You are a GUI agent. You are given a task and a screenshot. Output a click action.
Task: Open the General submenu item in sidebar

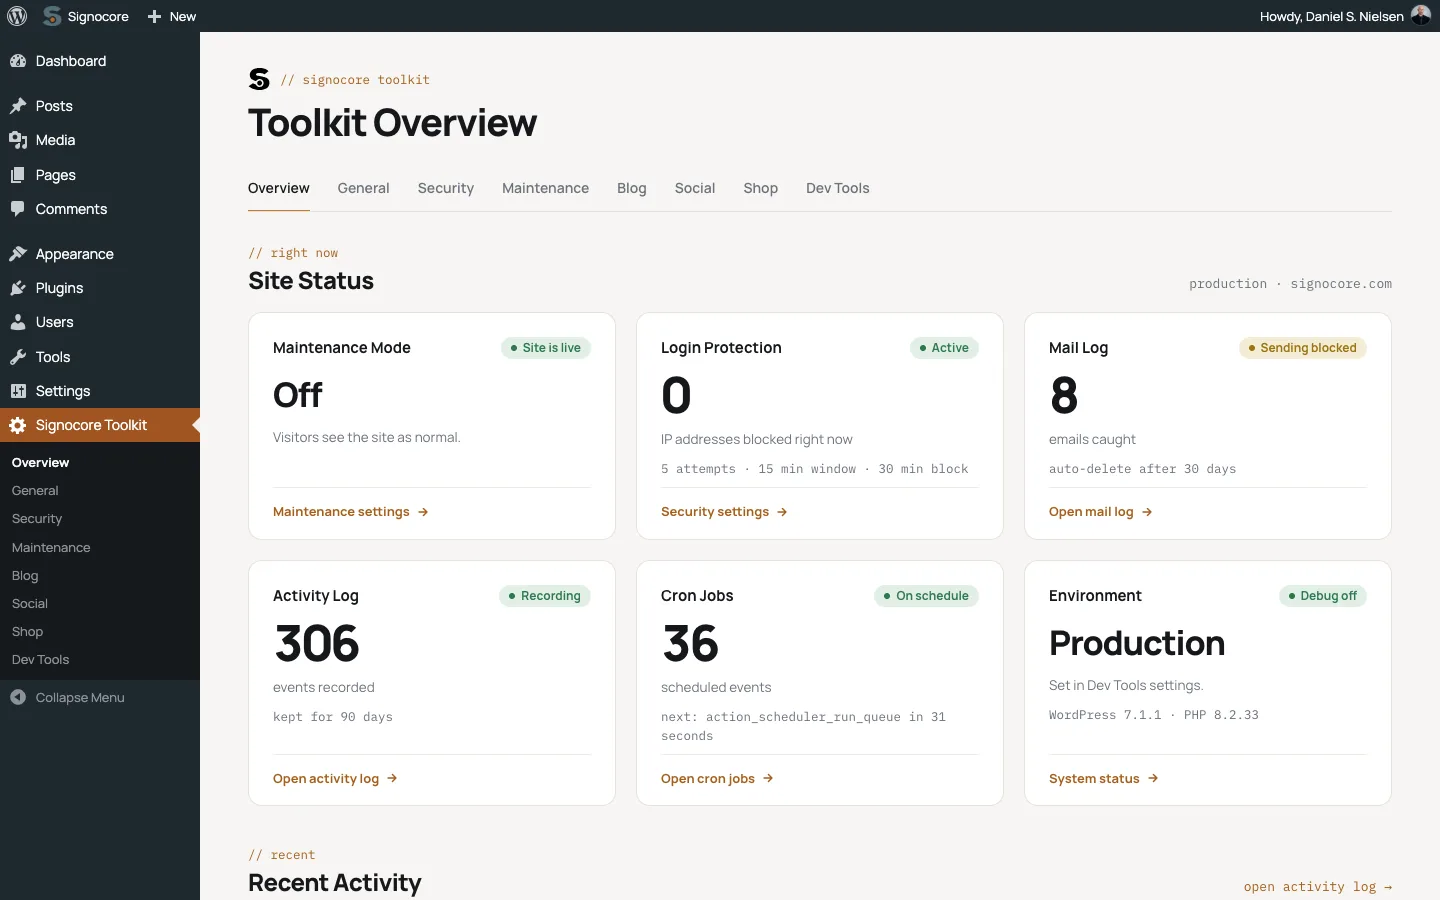(x=35, y=491)
